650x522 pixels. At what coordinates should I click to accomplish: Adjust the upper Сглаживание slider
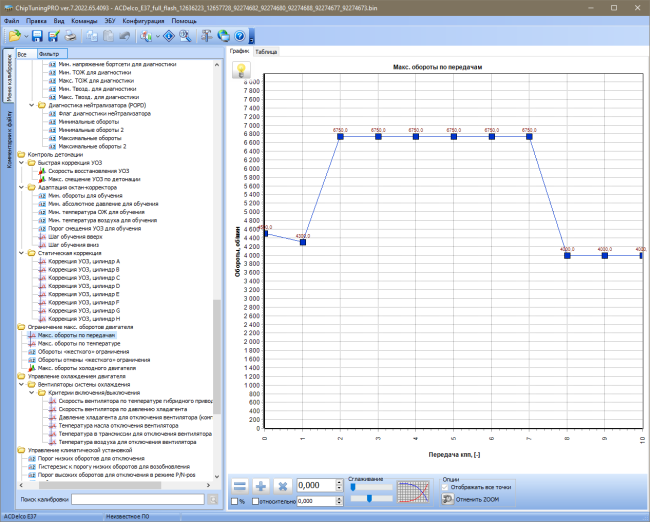(x=353, y=487)
